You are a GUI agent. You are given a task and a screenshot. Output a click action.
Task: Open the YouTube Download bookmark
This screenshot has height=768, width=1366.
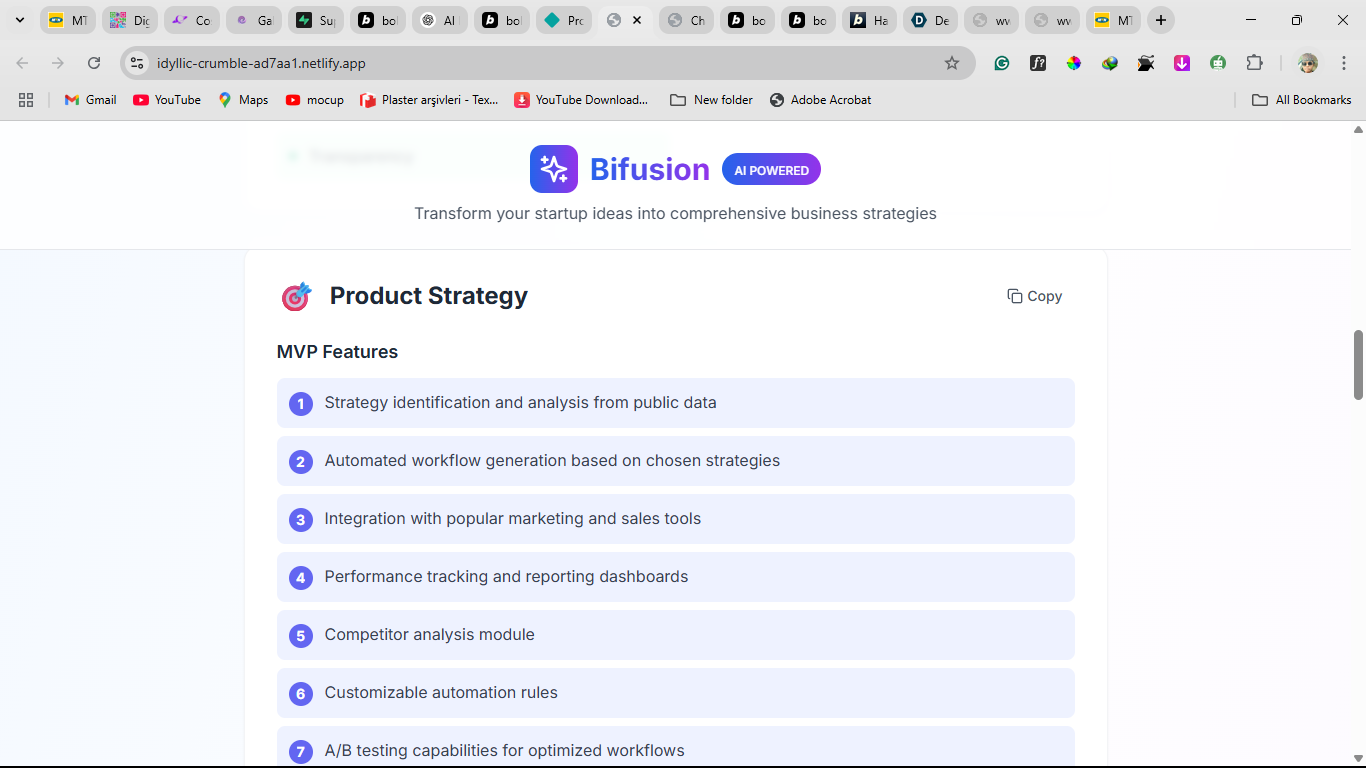(581, 100)
